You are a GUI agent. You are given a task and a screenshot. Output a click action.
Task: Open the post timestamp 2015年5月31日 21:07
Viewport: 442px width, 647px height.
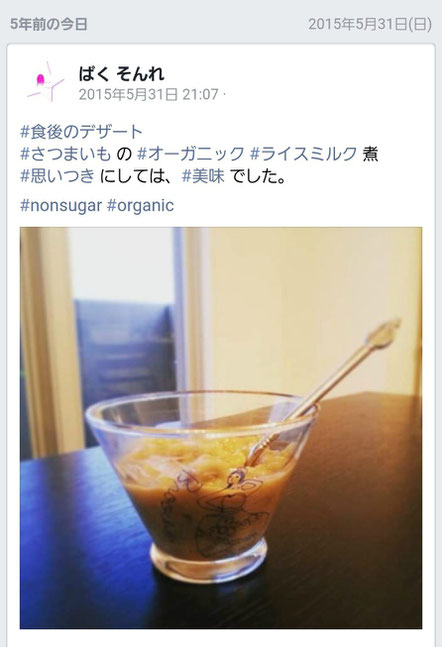(149, 94)
